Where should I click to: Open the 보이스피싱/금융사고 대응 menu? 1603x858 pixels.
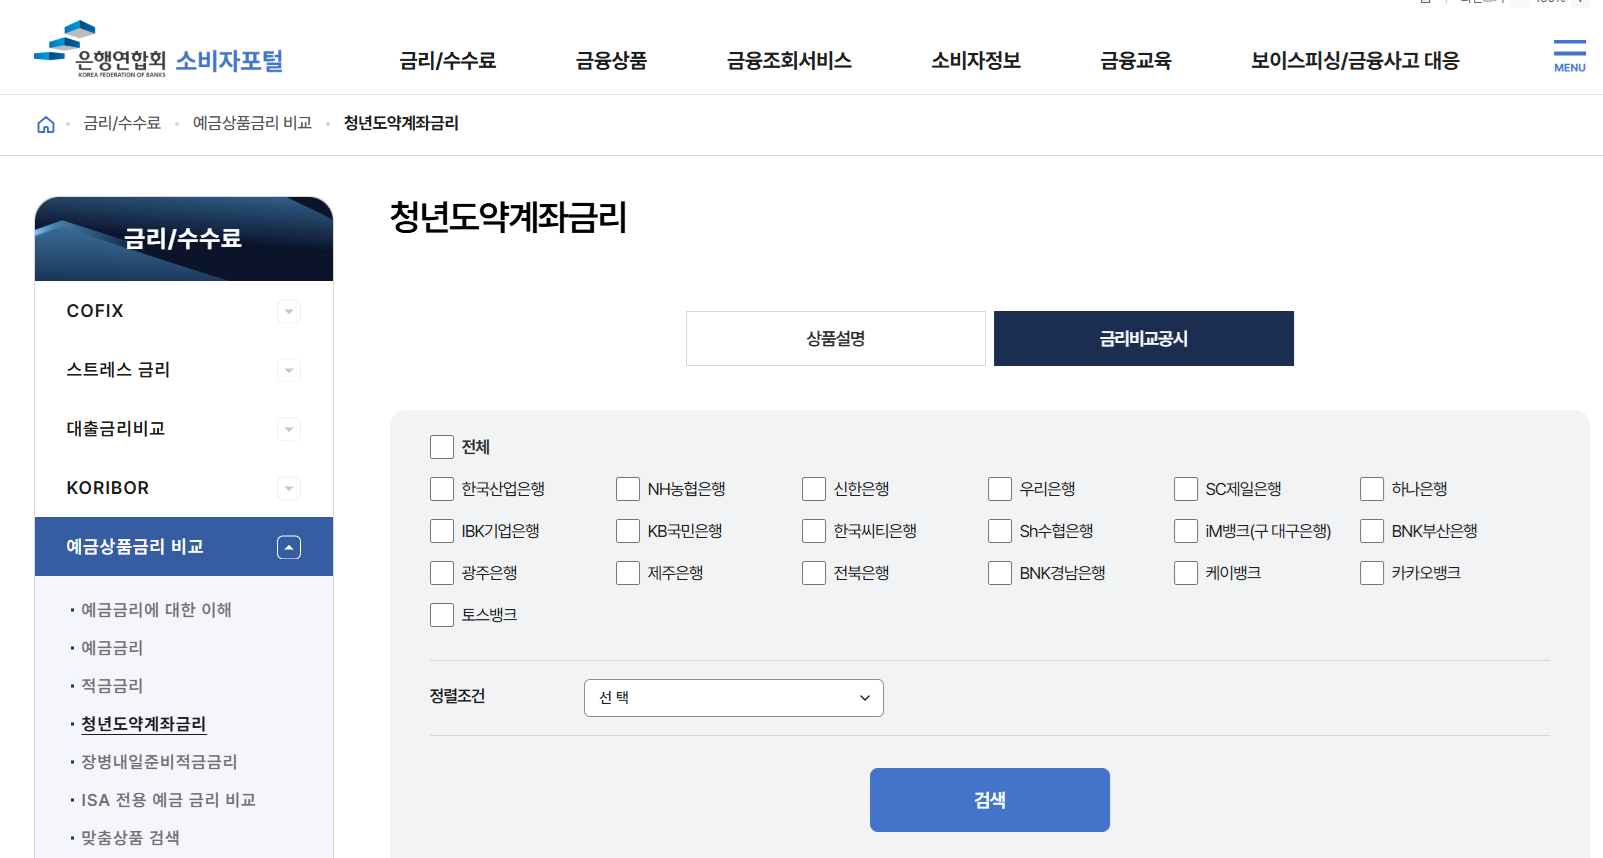point(1355,61)
